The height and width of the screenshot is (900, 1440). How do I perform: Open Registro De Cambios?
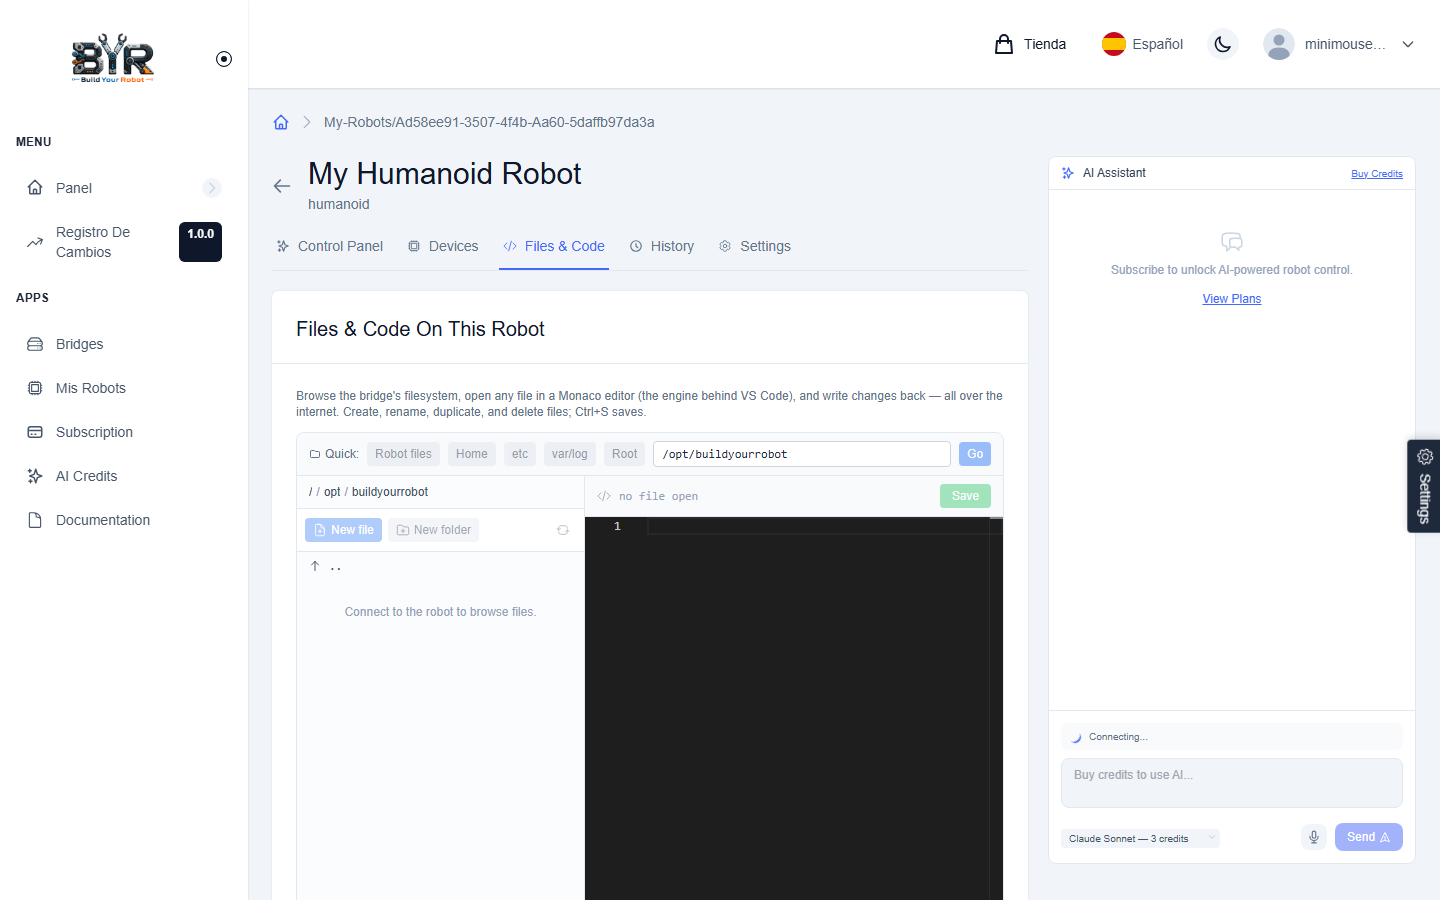pos(93,242)
